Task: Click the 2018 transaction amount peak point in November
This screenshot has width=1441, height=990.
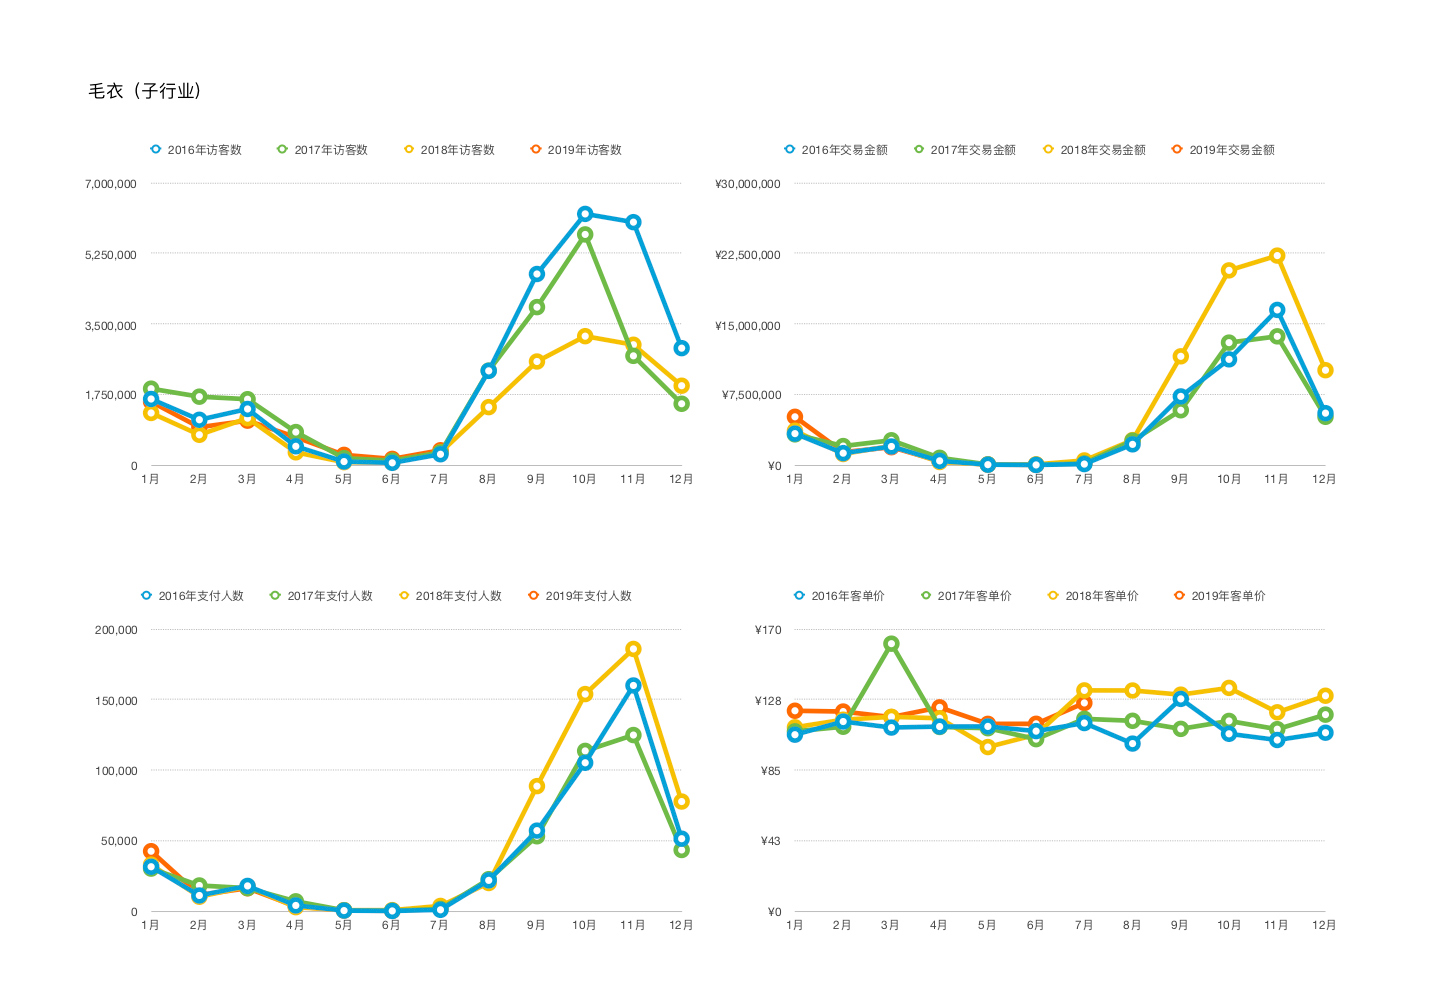Action: (x=1277, y=256)
